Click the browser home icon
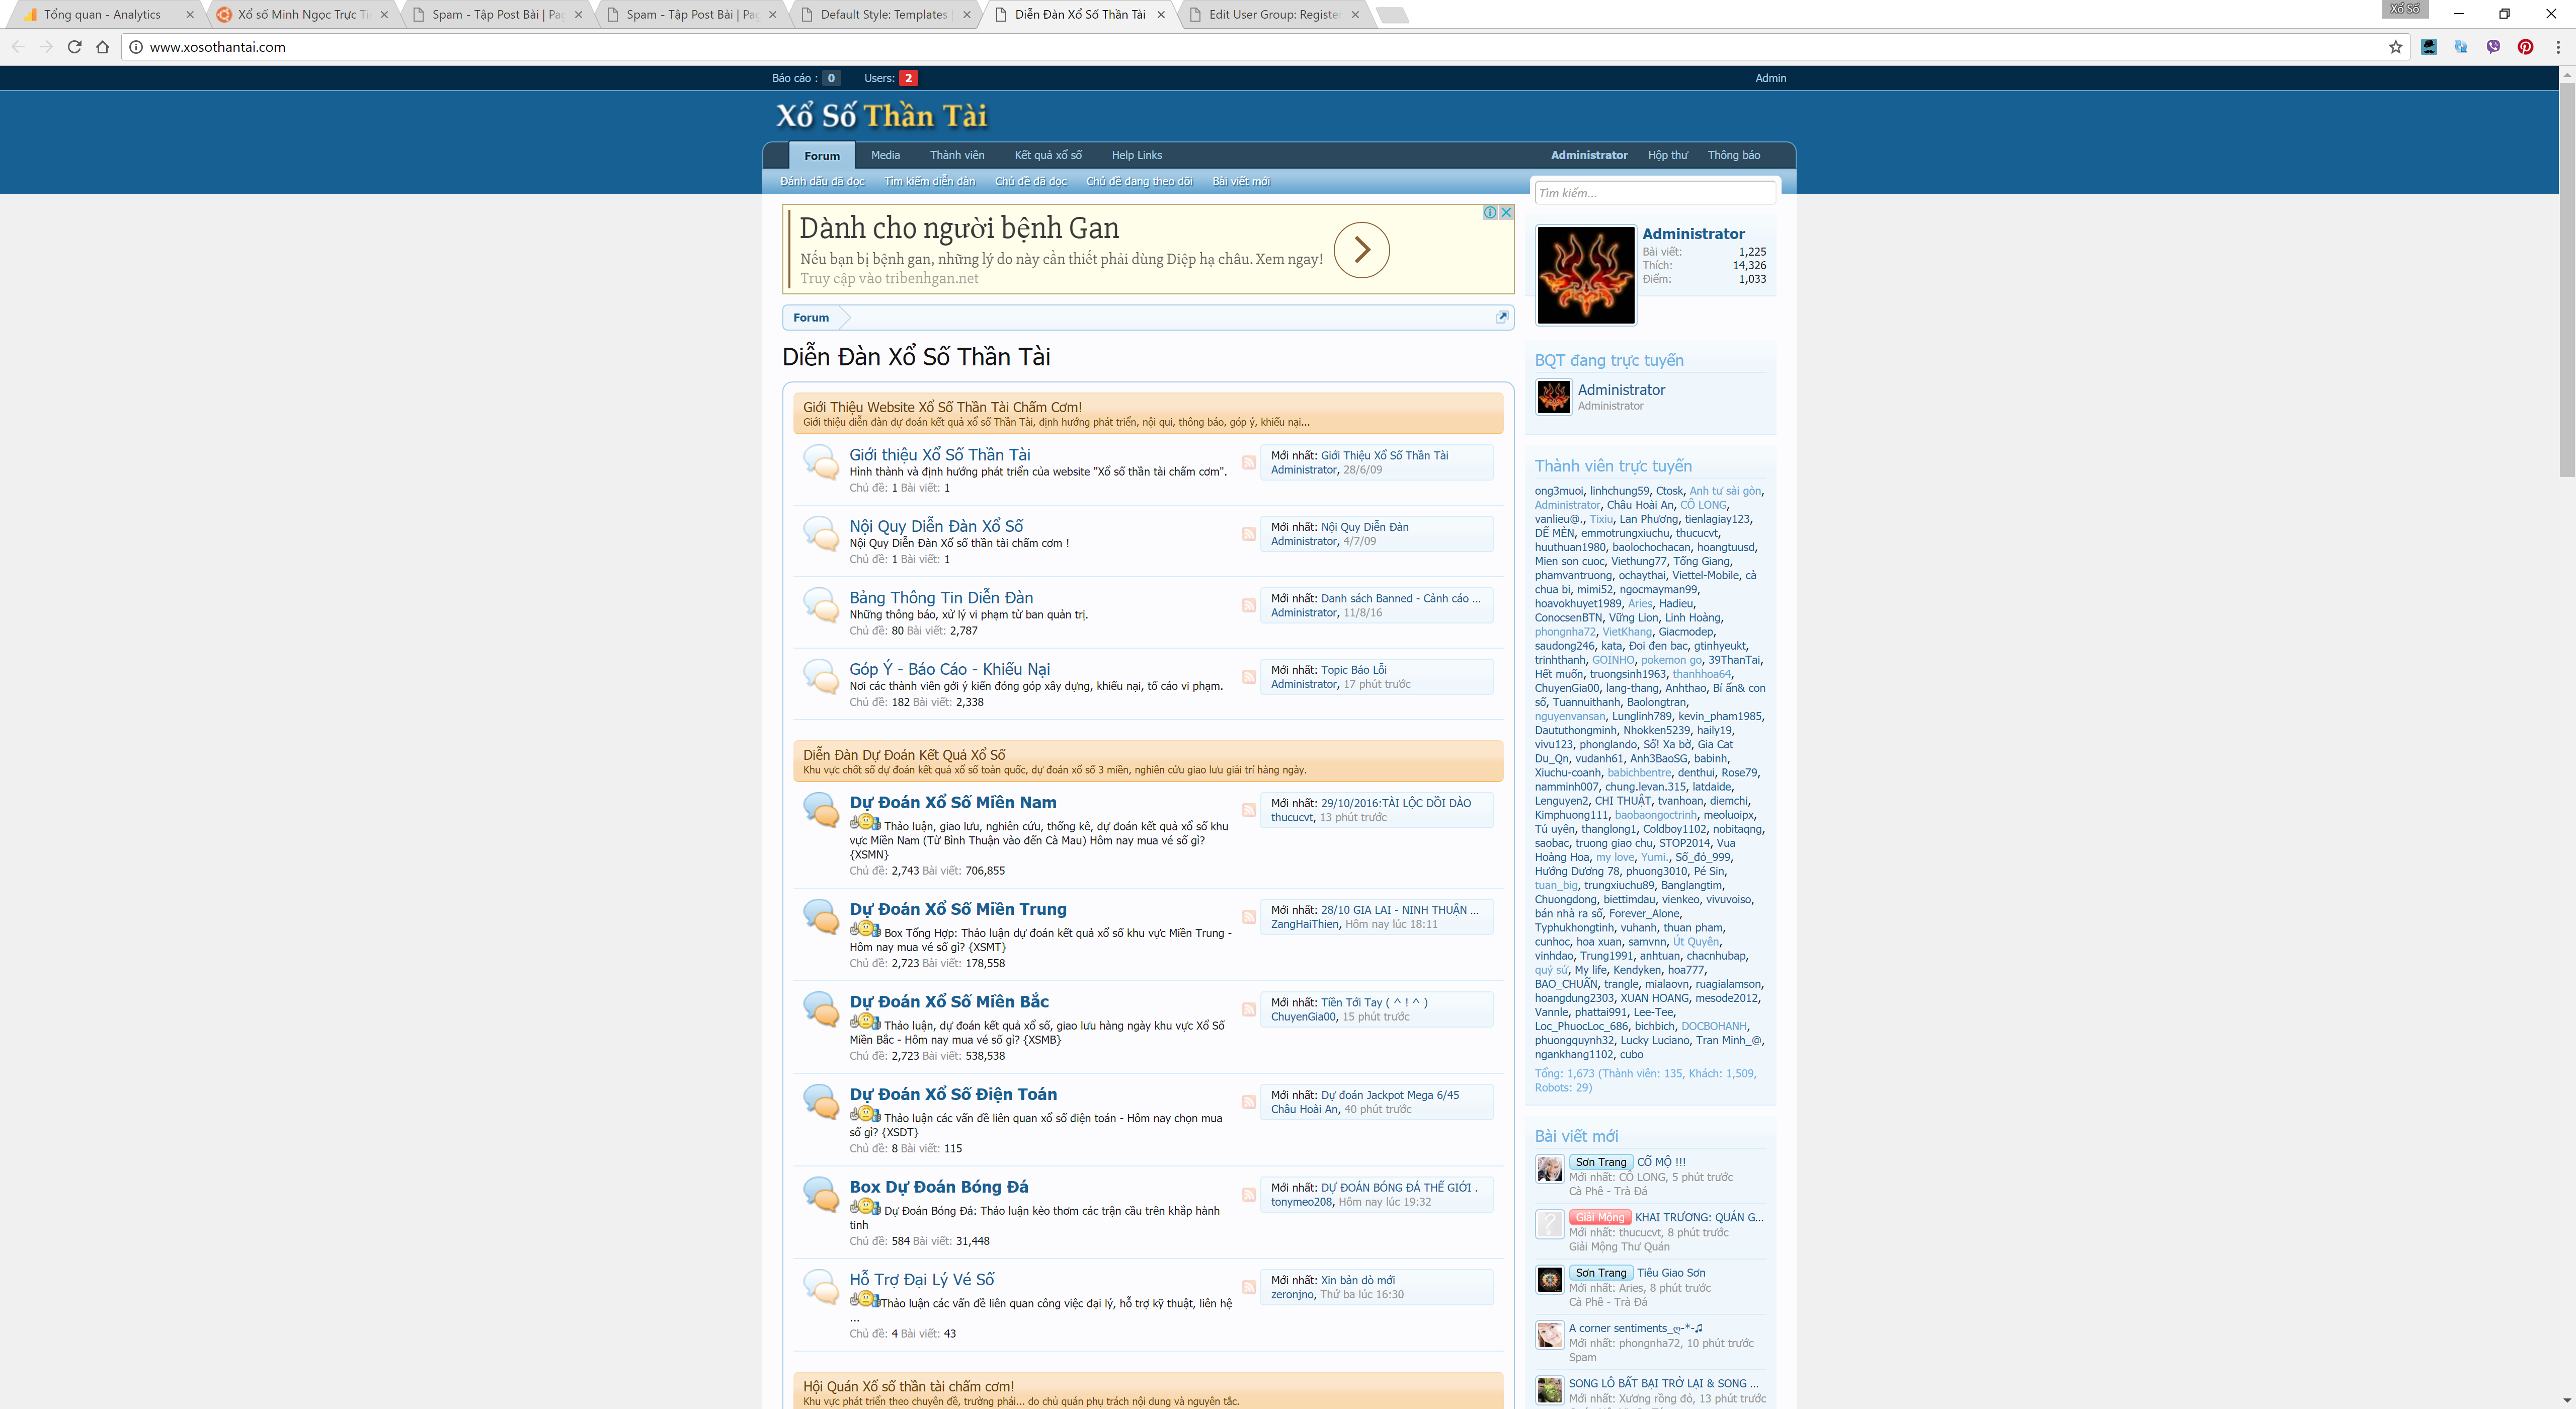The image size is (2576, 1409). 102,47
